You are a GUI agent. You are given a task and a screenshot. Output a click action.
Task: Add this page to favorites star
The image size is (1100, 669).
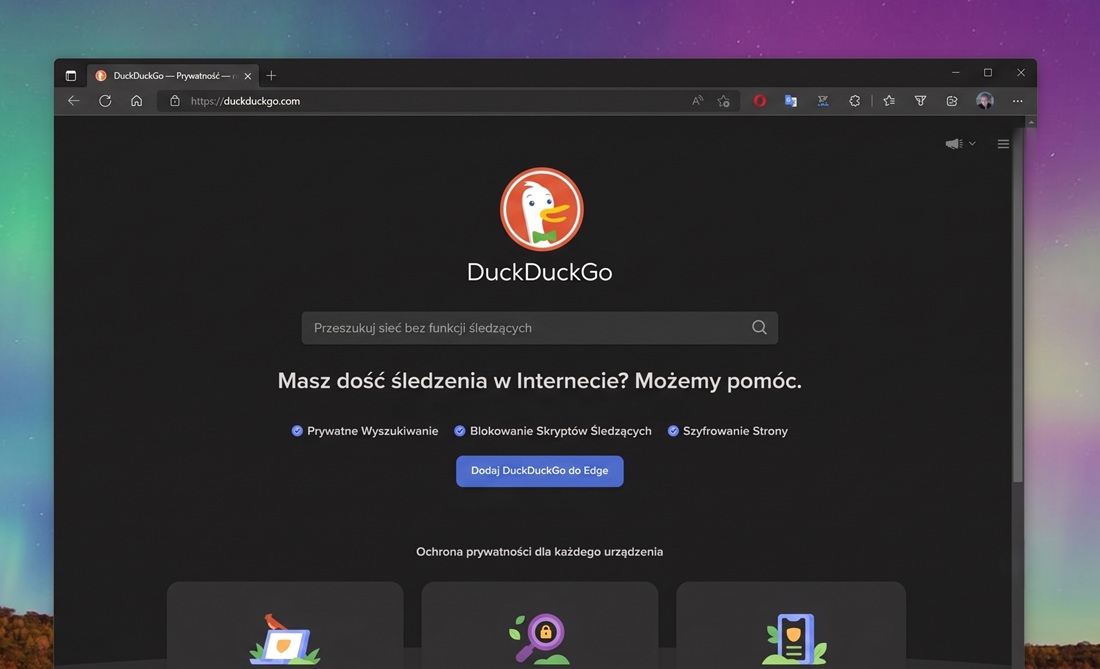[724, 101]
